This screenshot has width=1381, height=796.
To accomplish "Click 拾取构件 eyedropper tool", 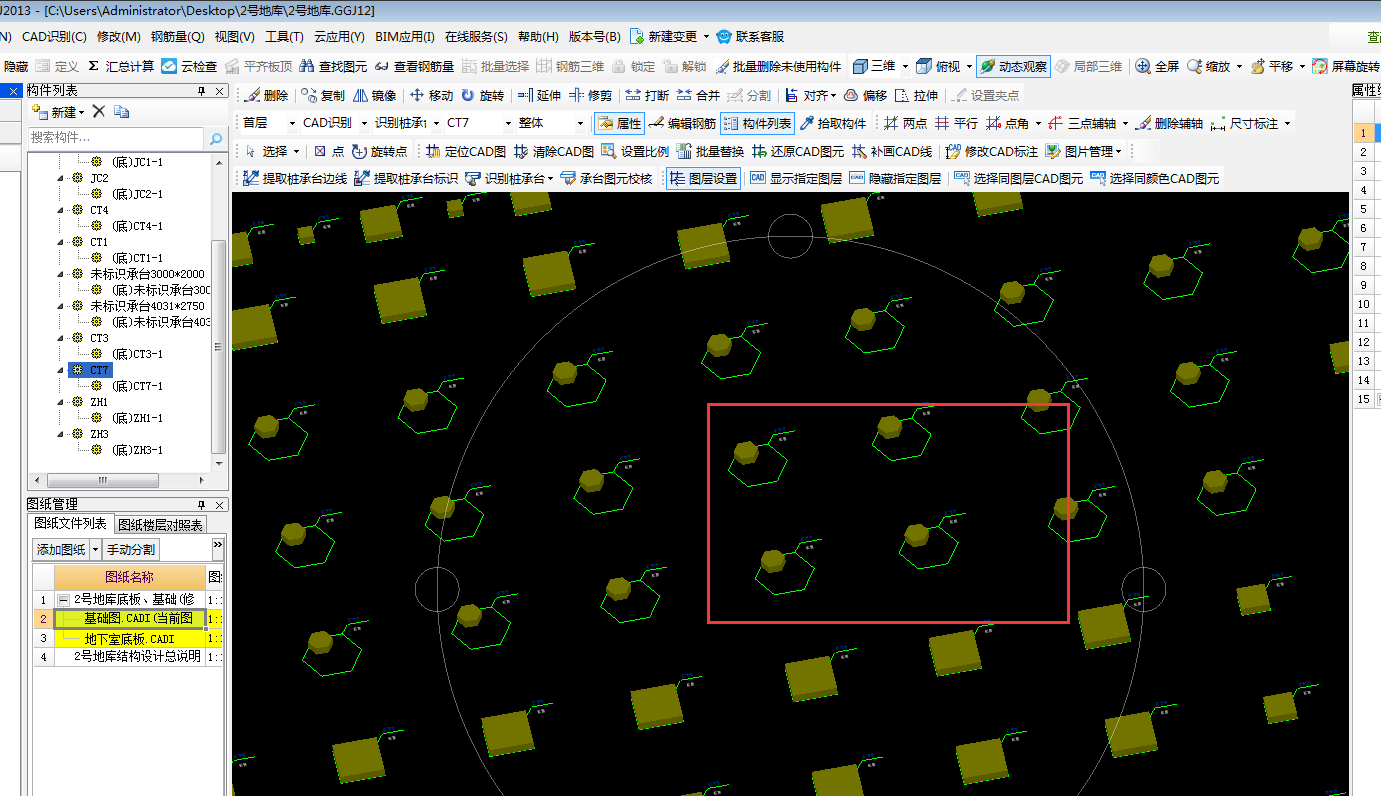I will [833, 124].
